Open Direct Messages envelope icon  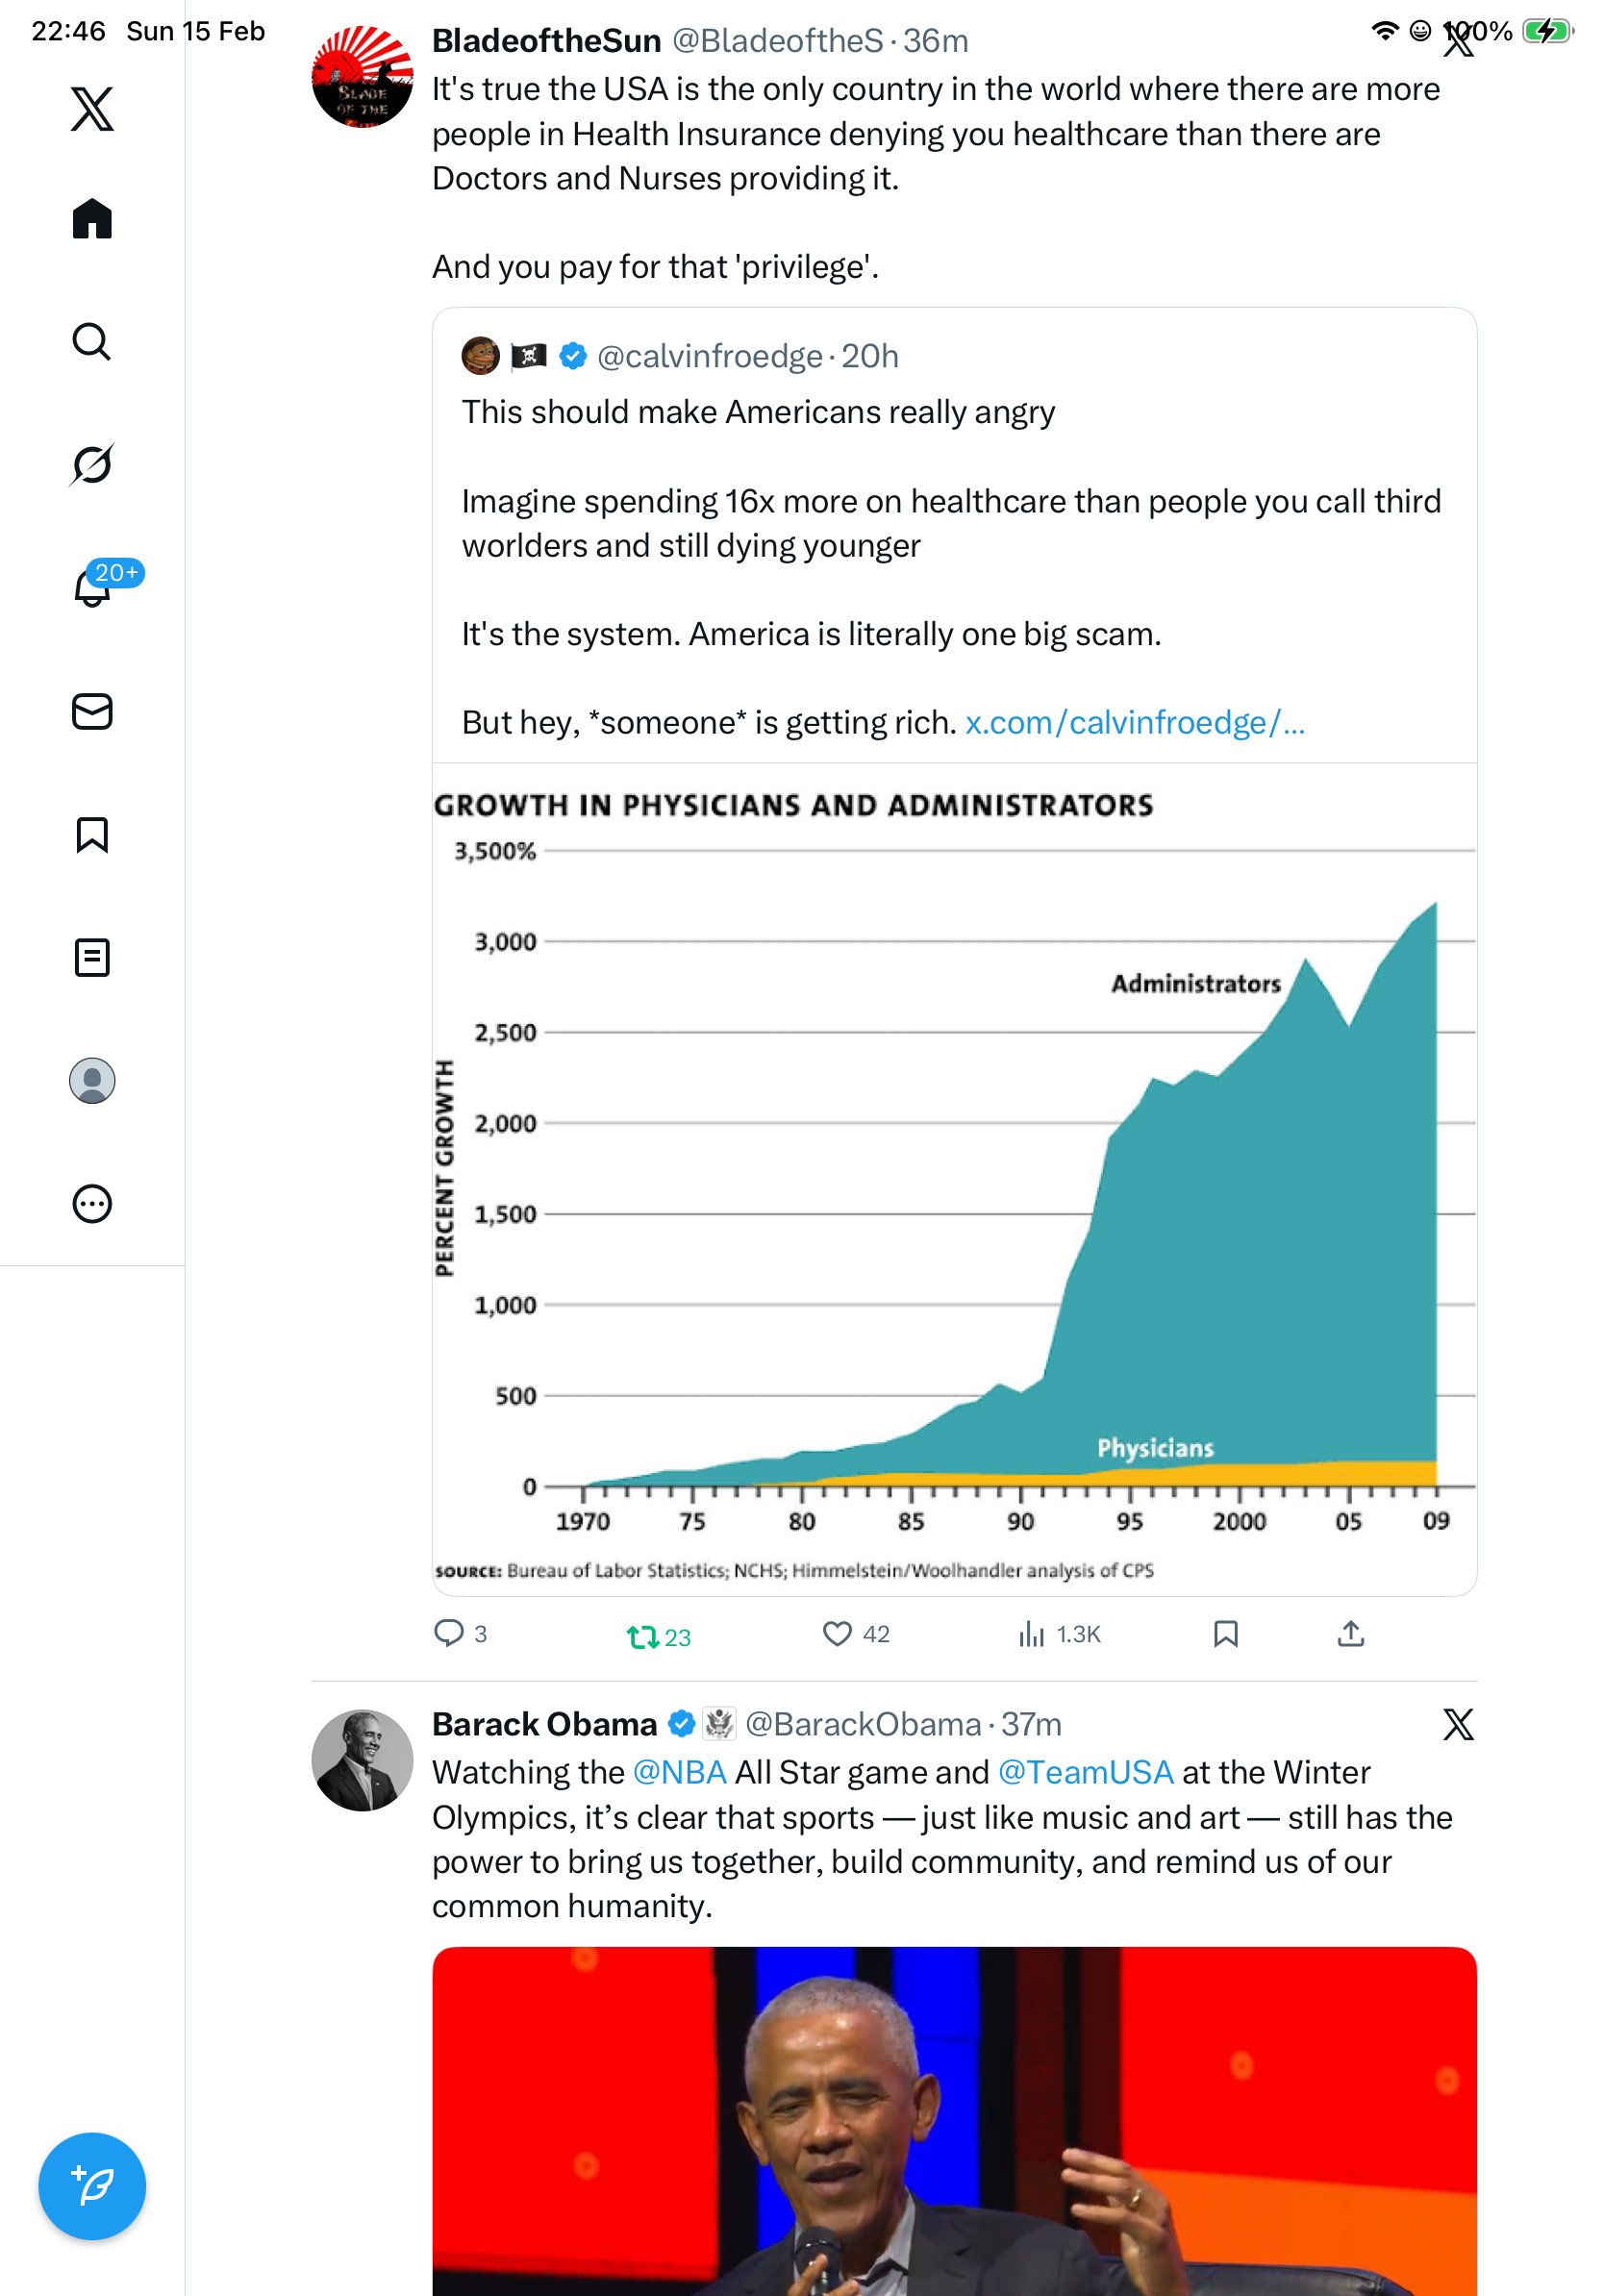pos(92,711)
